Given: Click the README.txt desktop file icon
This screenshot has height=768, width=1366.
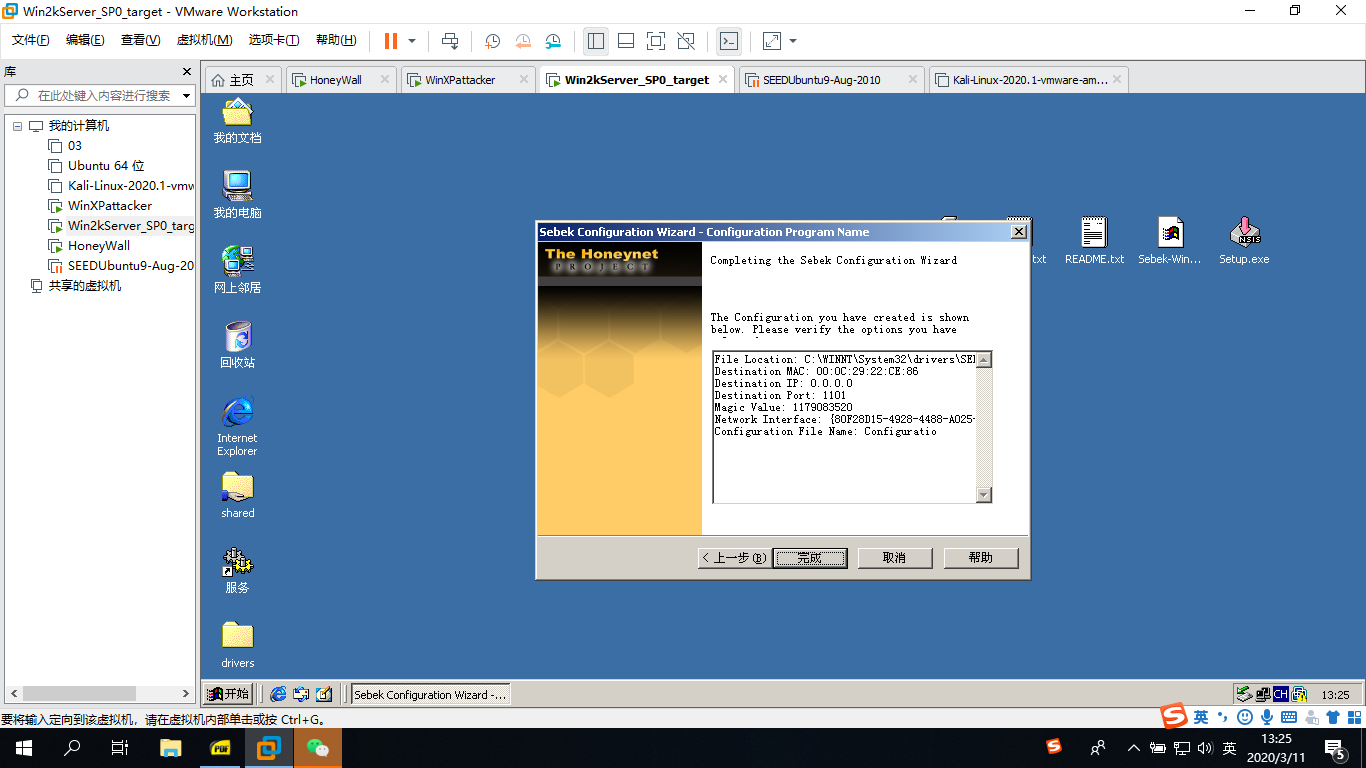Looking at the screenshot, I should click(x=1094, y=240).
